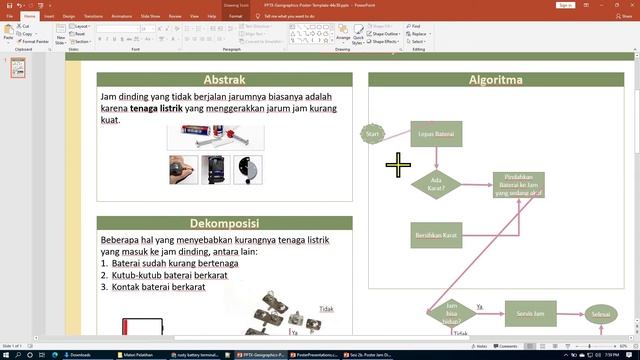Viewport: 640px width, 360px height.
Task: Click the Cut scissors command
Action: coord(23,26)
